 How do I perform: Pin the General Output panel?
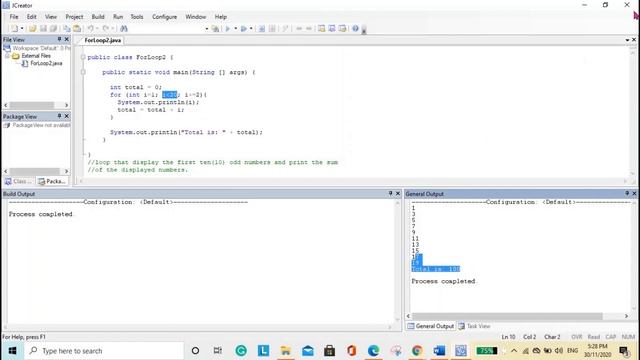click(x=627, y=193)
